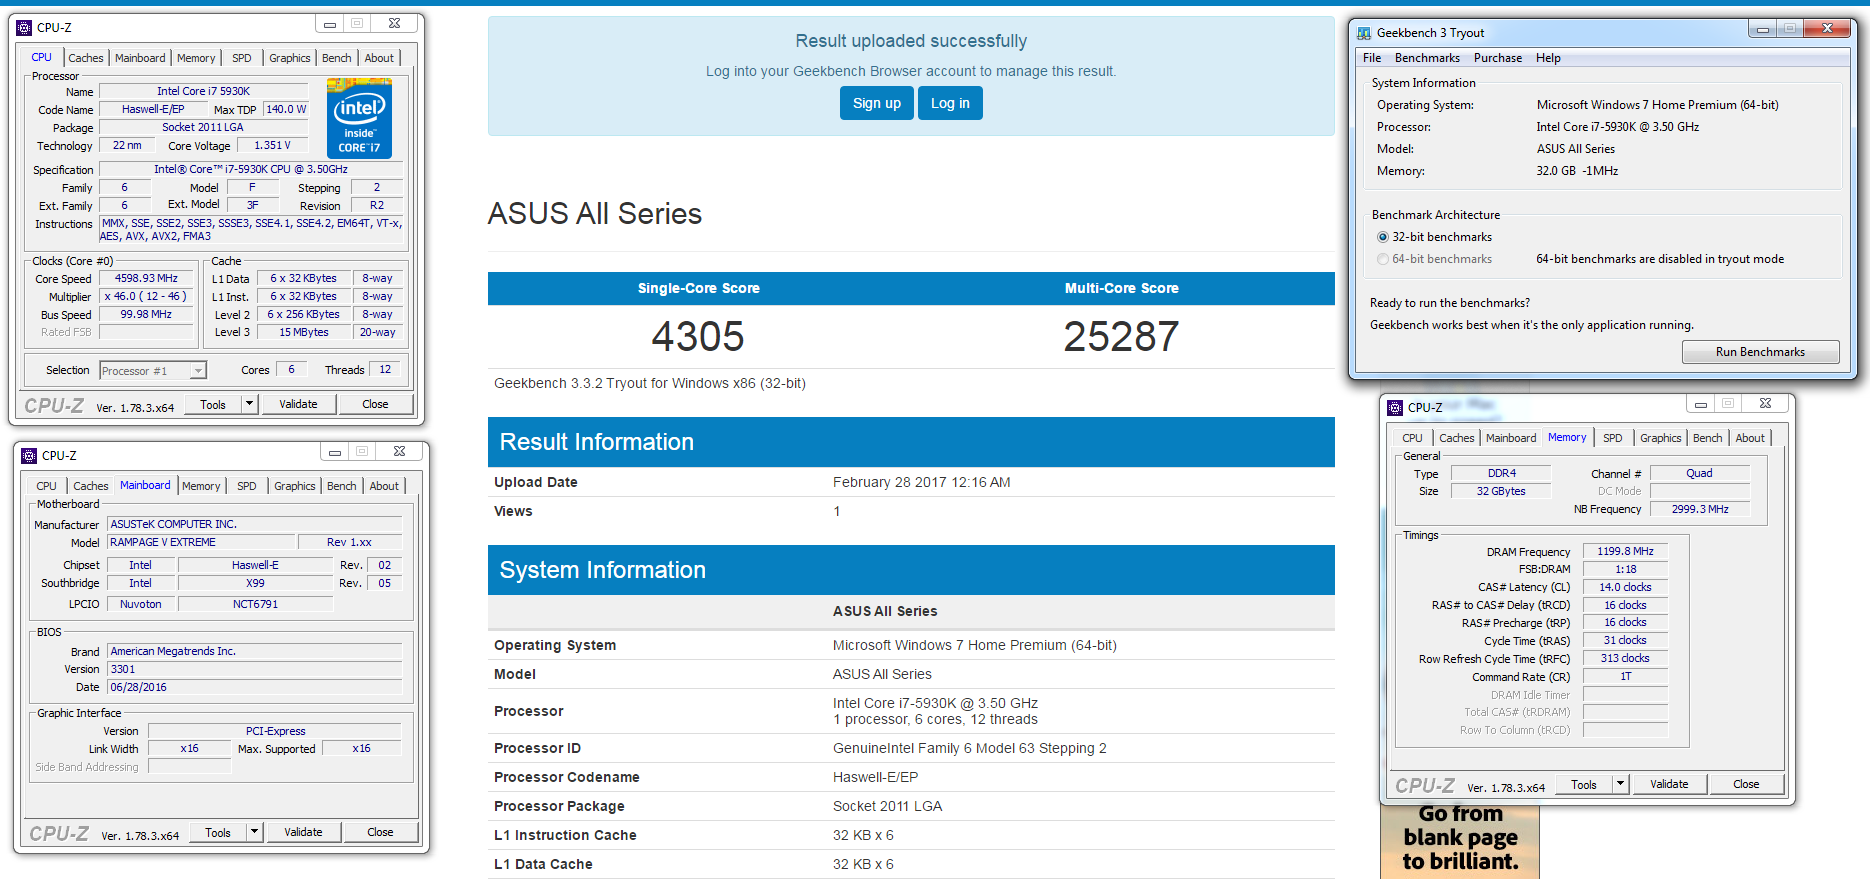Click the NB Frequency value 2999.3 MHz
Image resolution: width=1870 pixels, height=879 pixels.
[x=1700, y=509]
